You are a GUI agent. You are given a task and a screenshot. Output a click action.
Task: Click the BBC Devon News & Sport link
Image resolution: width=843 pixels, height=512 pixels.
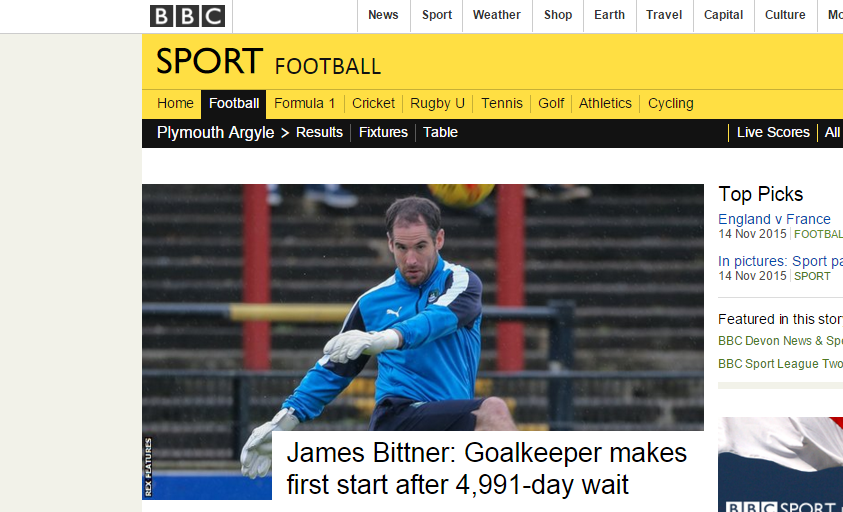(781, 341)
